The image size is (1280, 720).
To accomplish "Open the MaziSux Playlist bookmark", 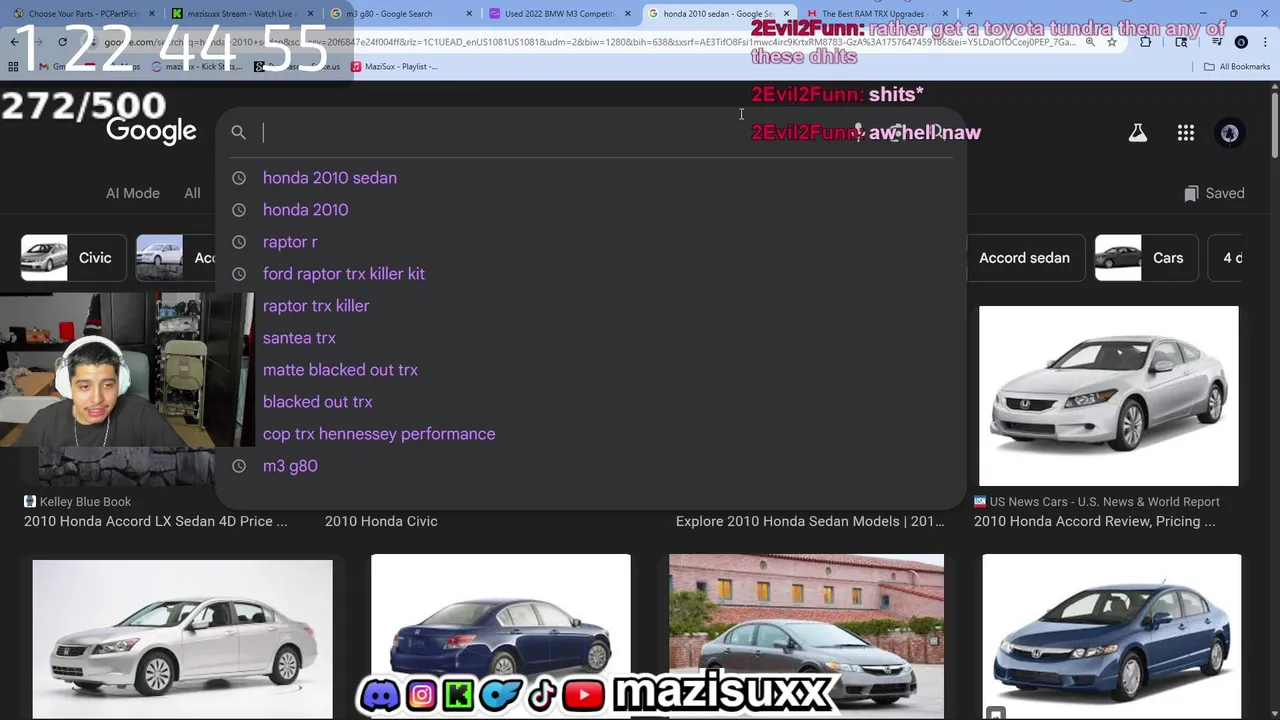I will 394,67.
